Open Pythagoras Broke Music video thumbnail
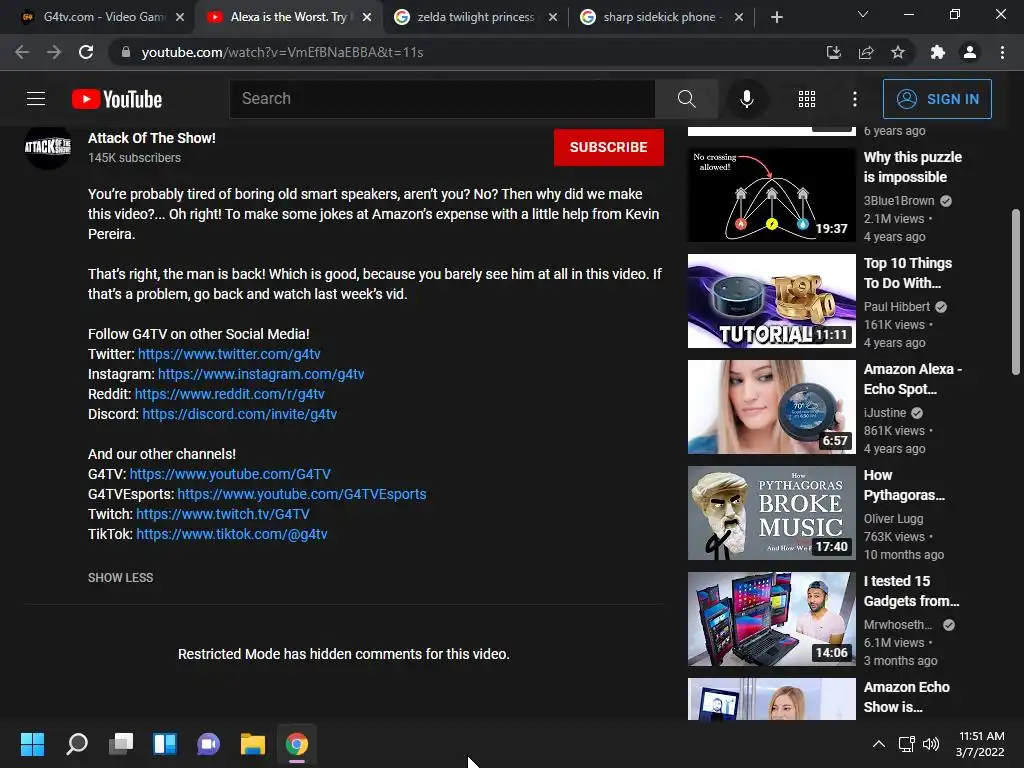 [771, 513]
